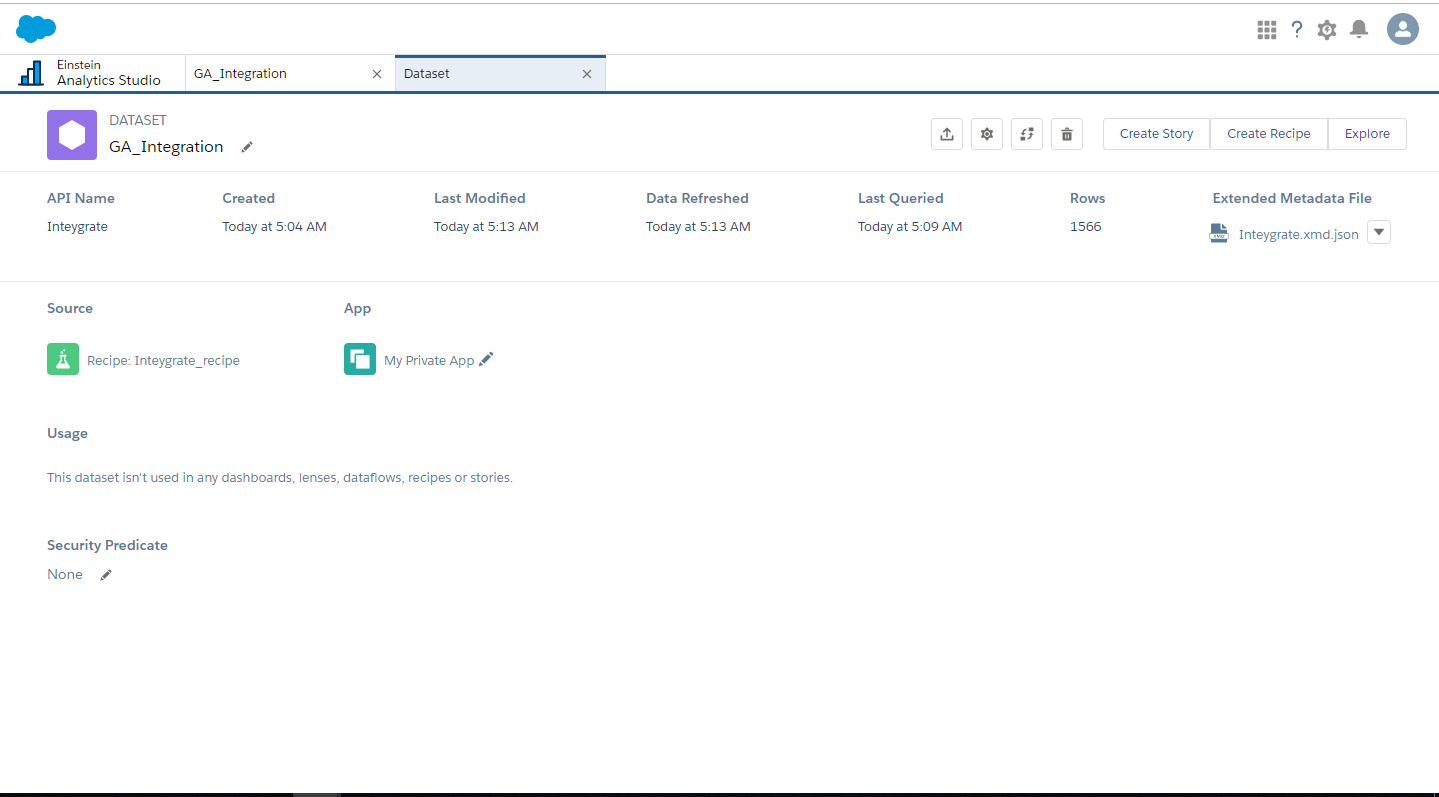Screen dimensions: 1439x797
Task: Edit the My Private App pencil icon
Action: (x=486, y=359)
